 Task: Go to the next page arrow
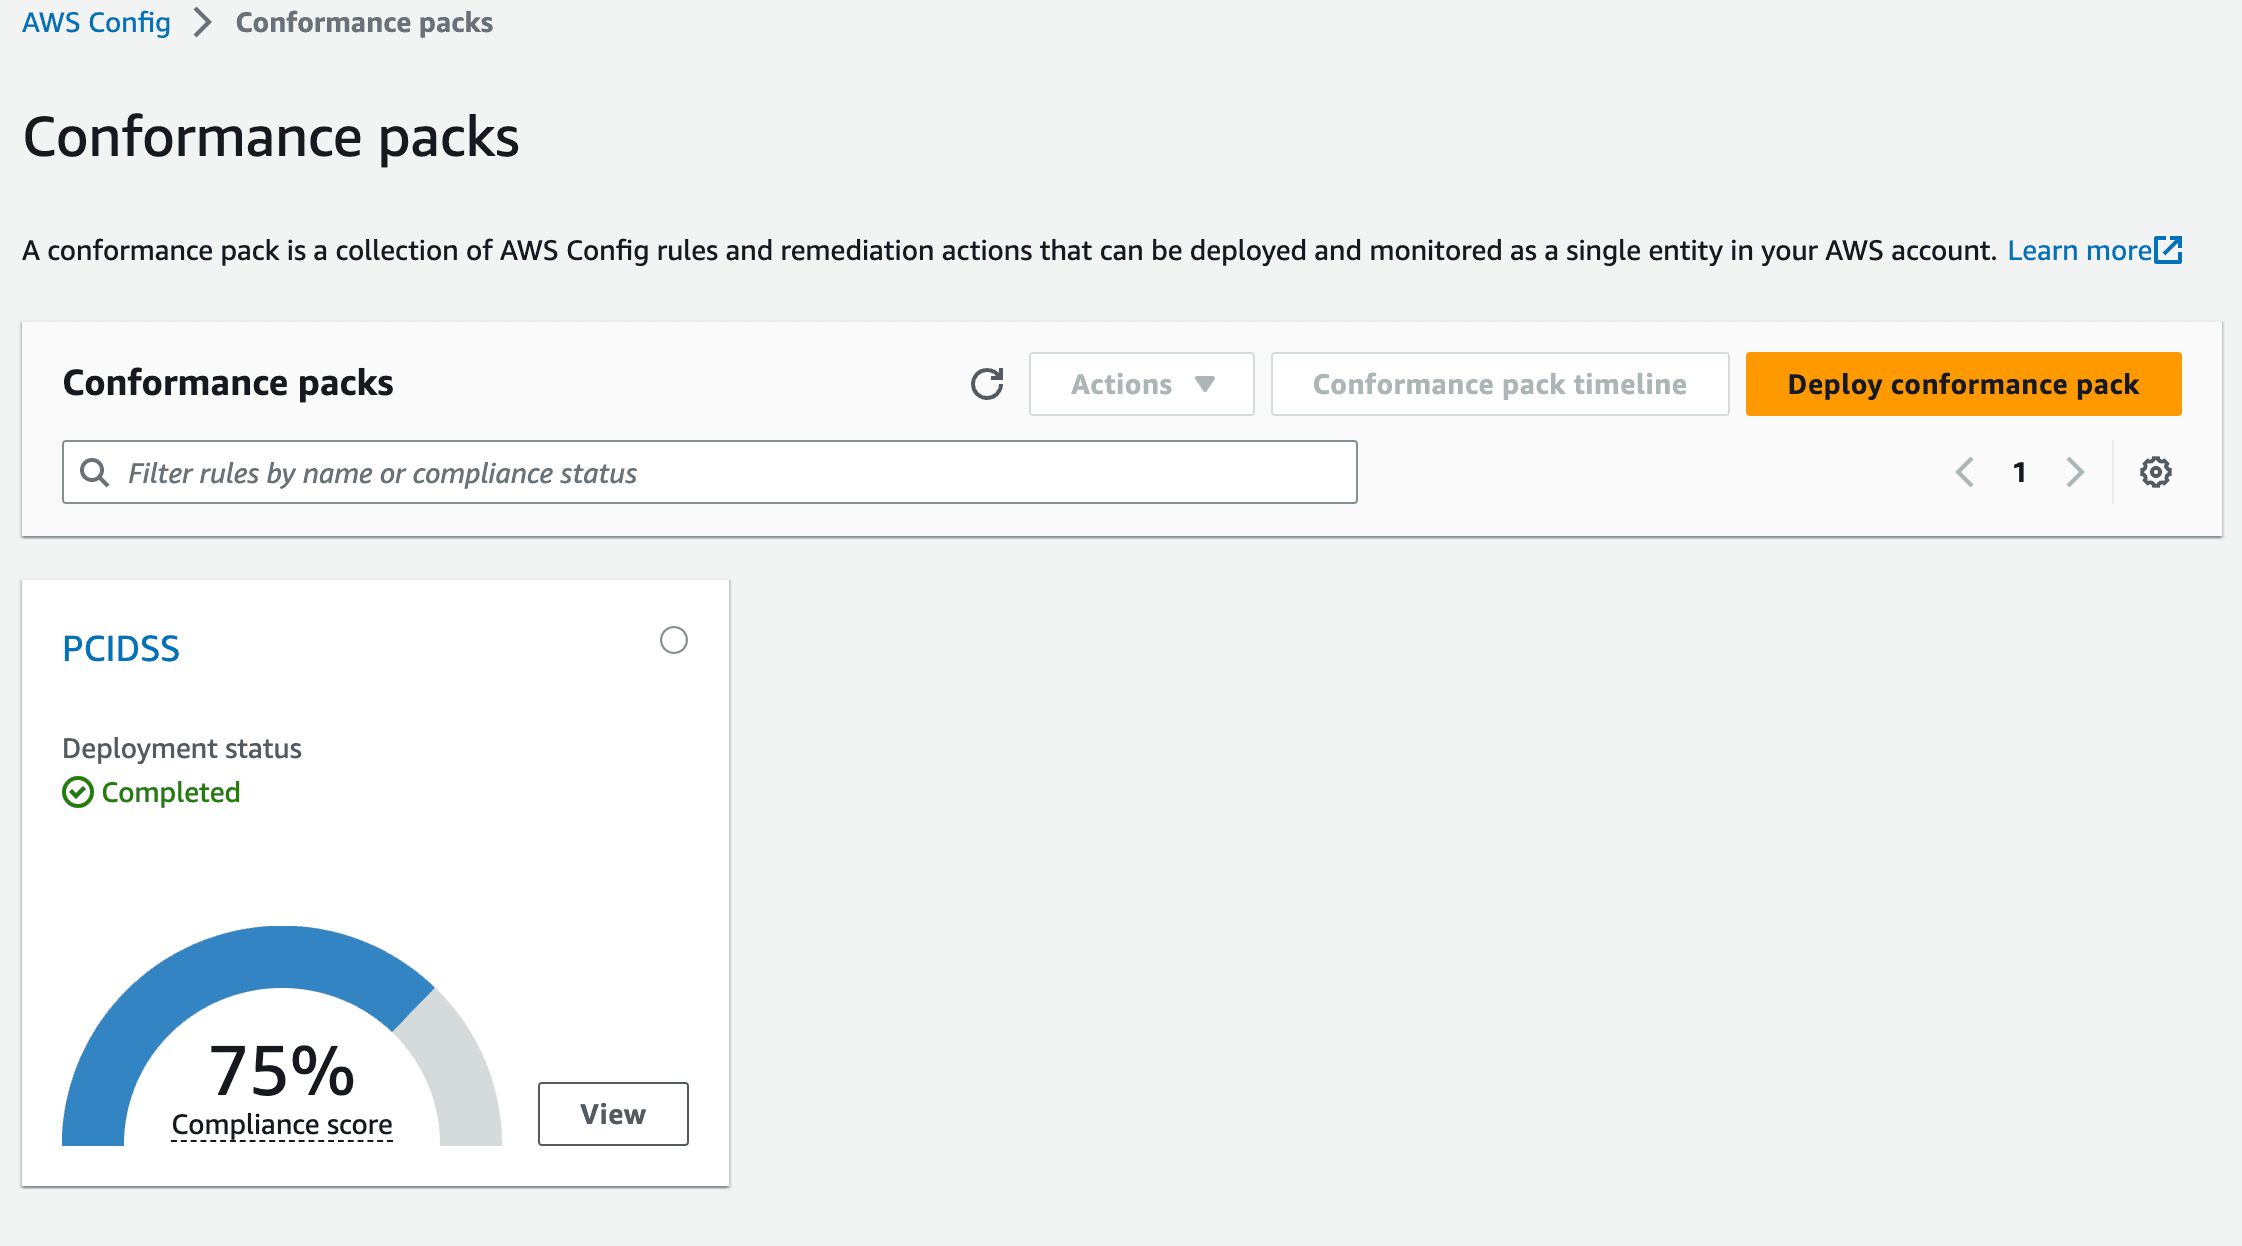(x=2076, y=472)
